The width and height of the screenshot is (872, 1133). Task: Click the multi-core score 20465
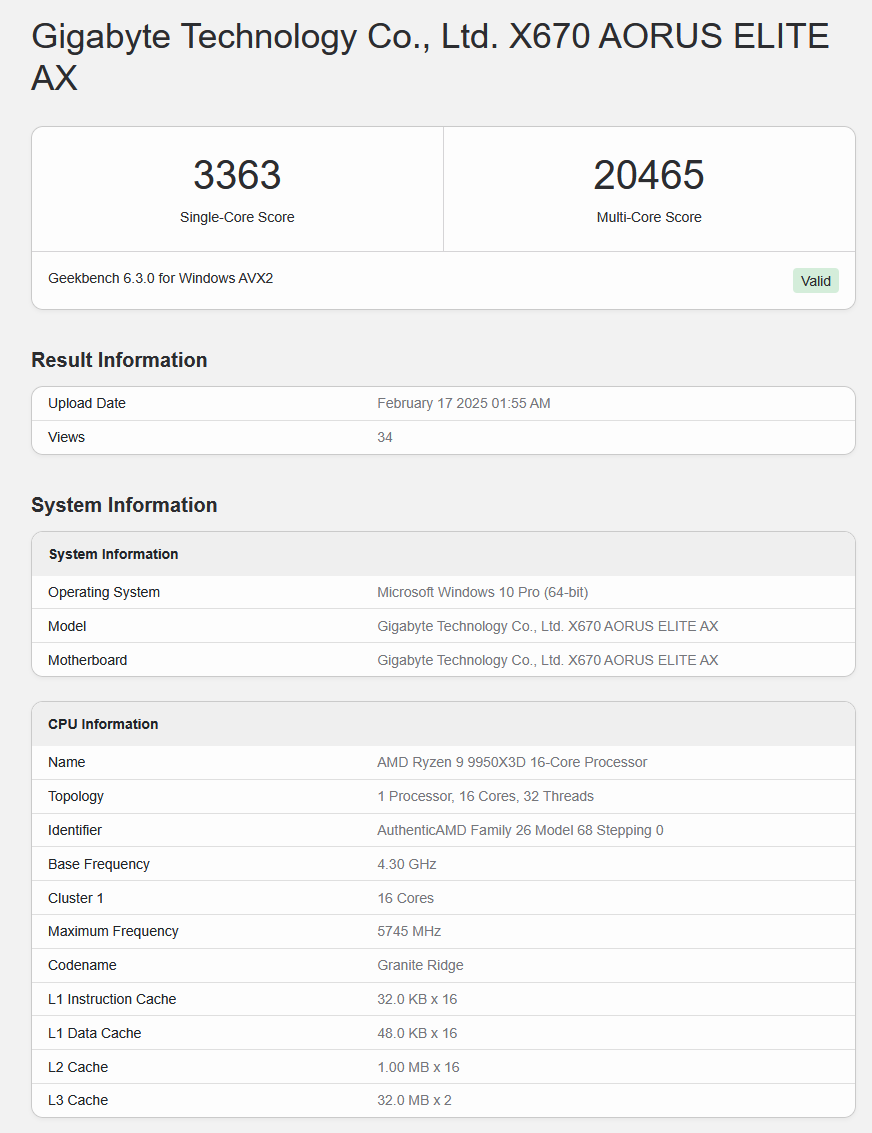(x=649, y=175)
